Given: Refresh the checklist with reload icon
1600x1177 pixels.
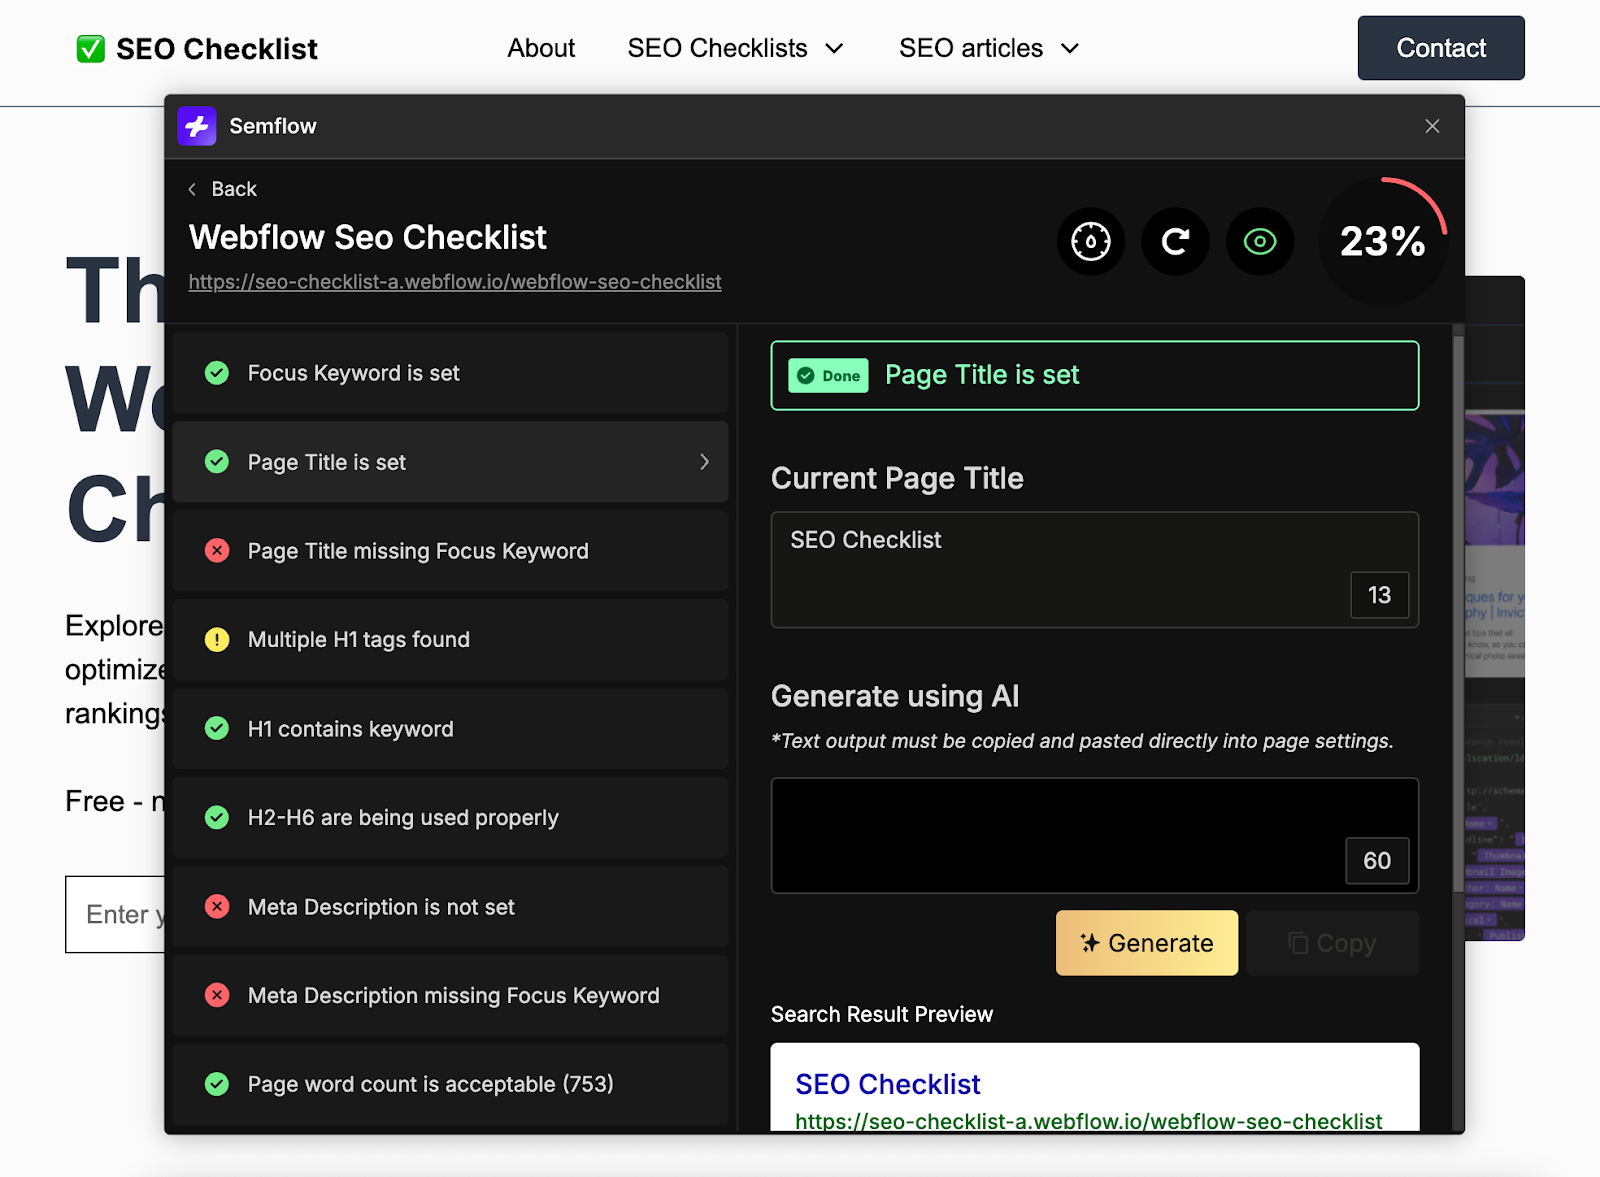Looking at the screenshot, I should [x=1176, y=241].
